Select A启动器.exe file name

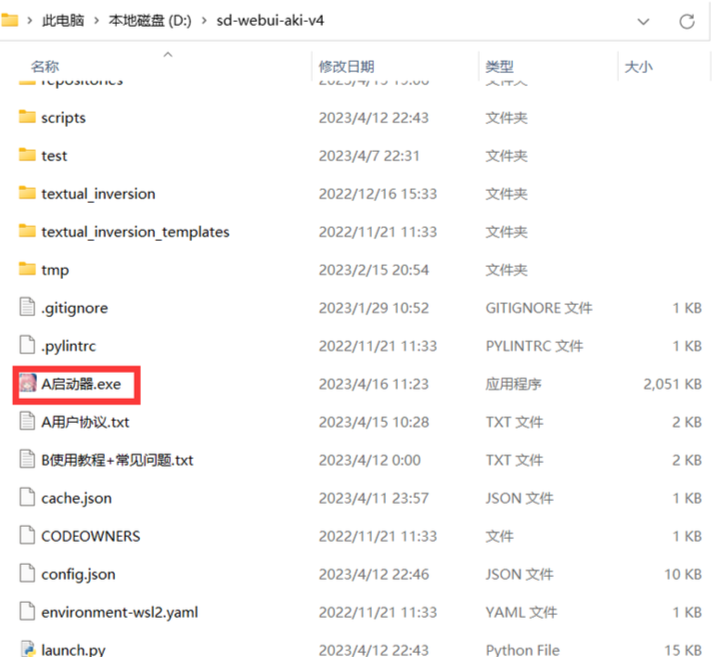click(x=81, y=384)
